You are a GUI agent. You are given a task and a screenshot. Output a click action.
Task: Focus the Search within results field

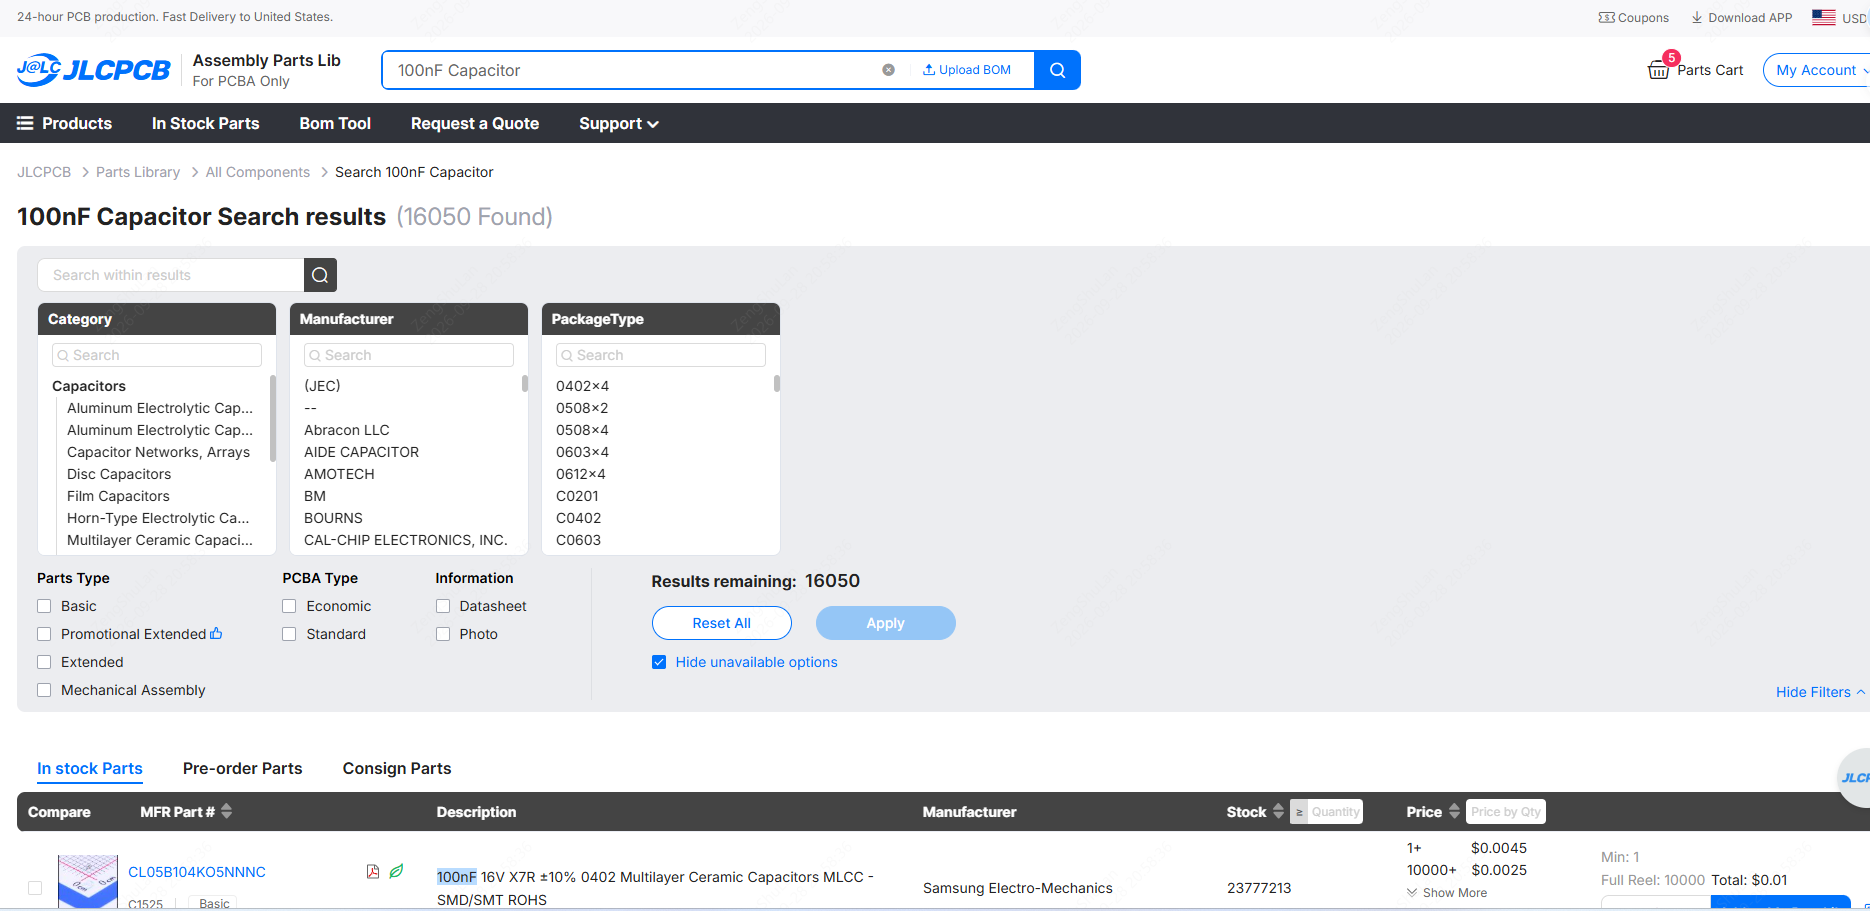coord(171,275)
